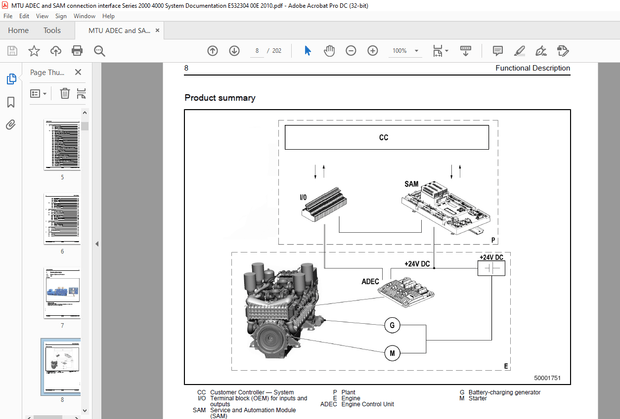Screen dimensions: 620x419
Task: Zoom in with the plus button
Action: tap(372, 51)
